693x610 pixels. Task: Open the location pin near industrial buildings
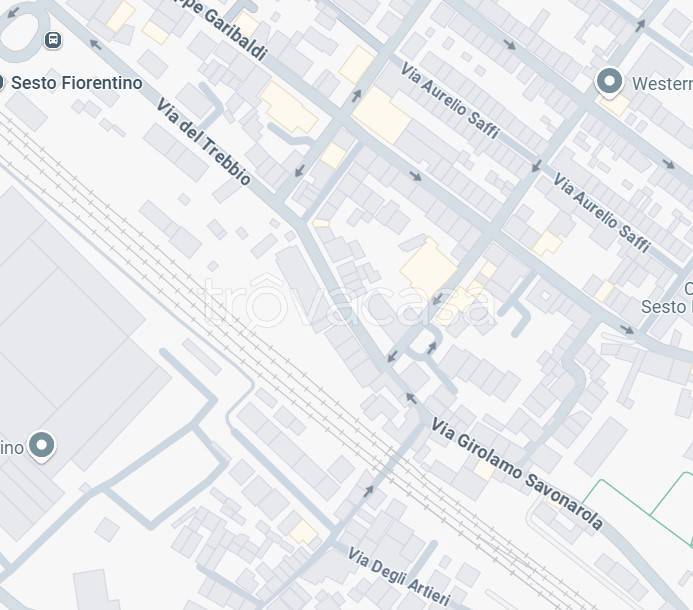tap(42, 446)
